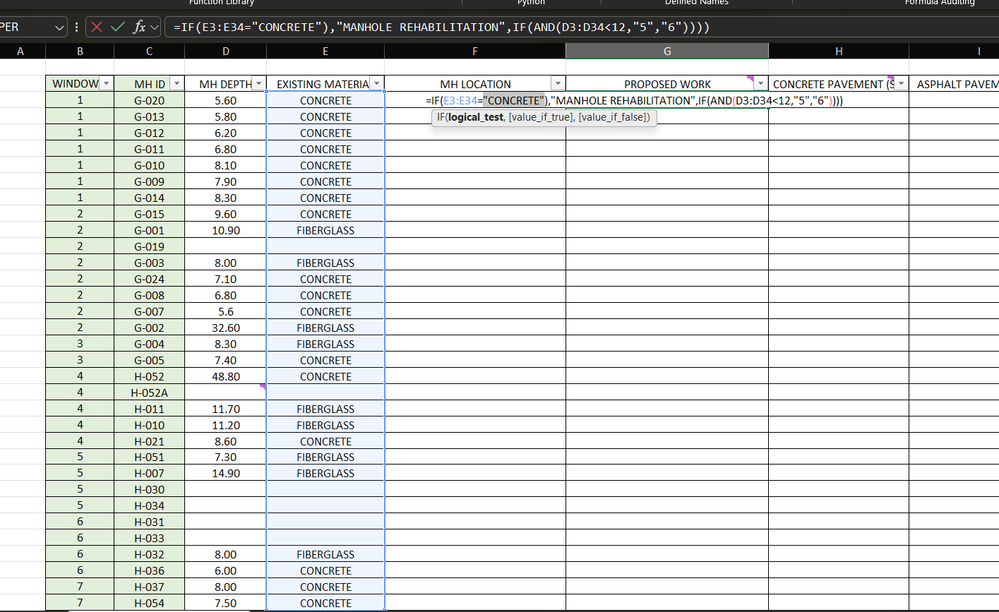Select the cell containing G-020
This screenshot has height=612, width=999.
148,99
